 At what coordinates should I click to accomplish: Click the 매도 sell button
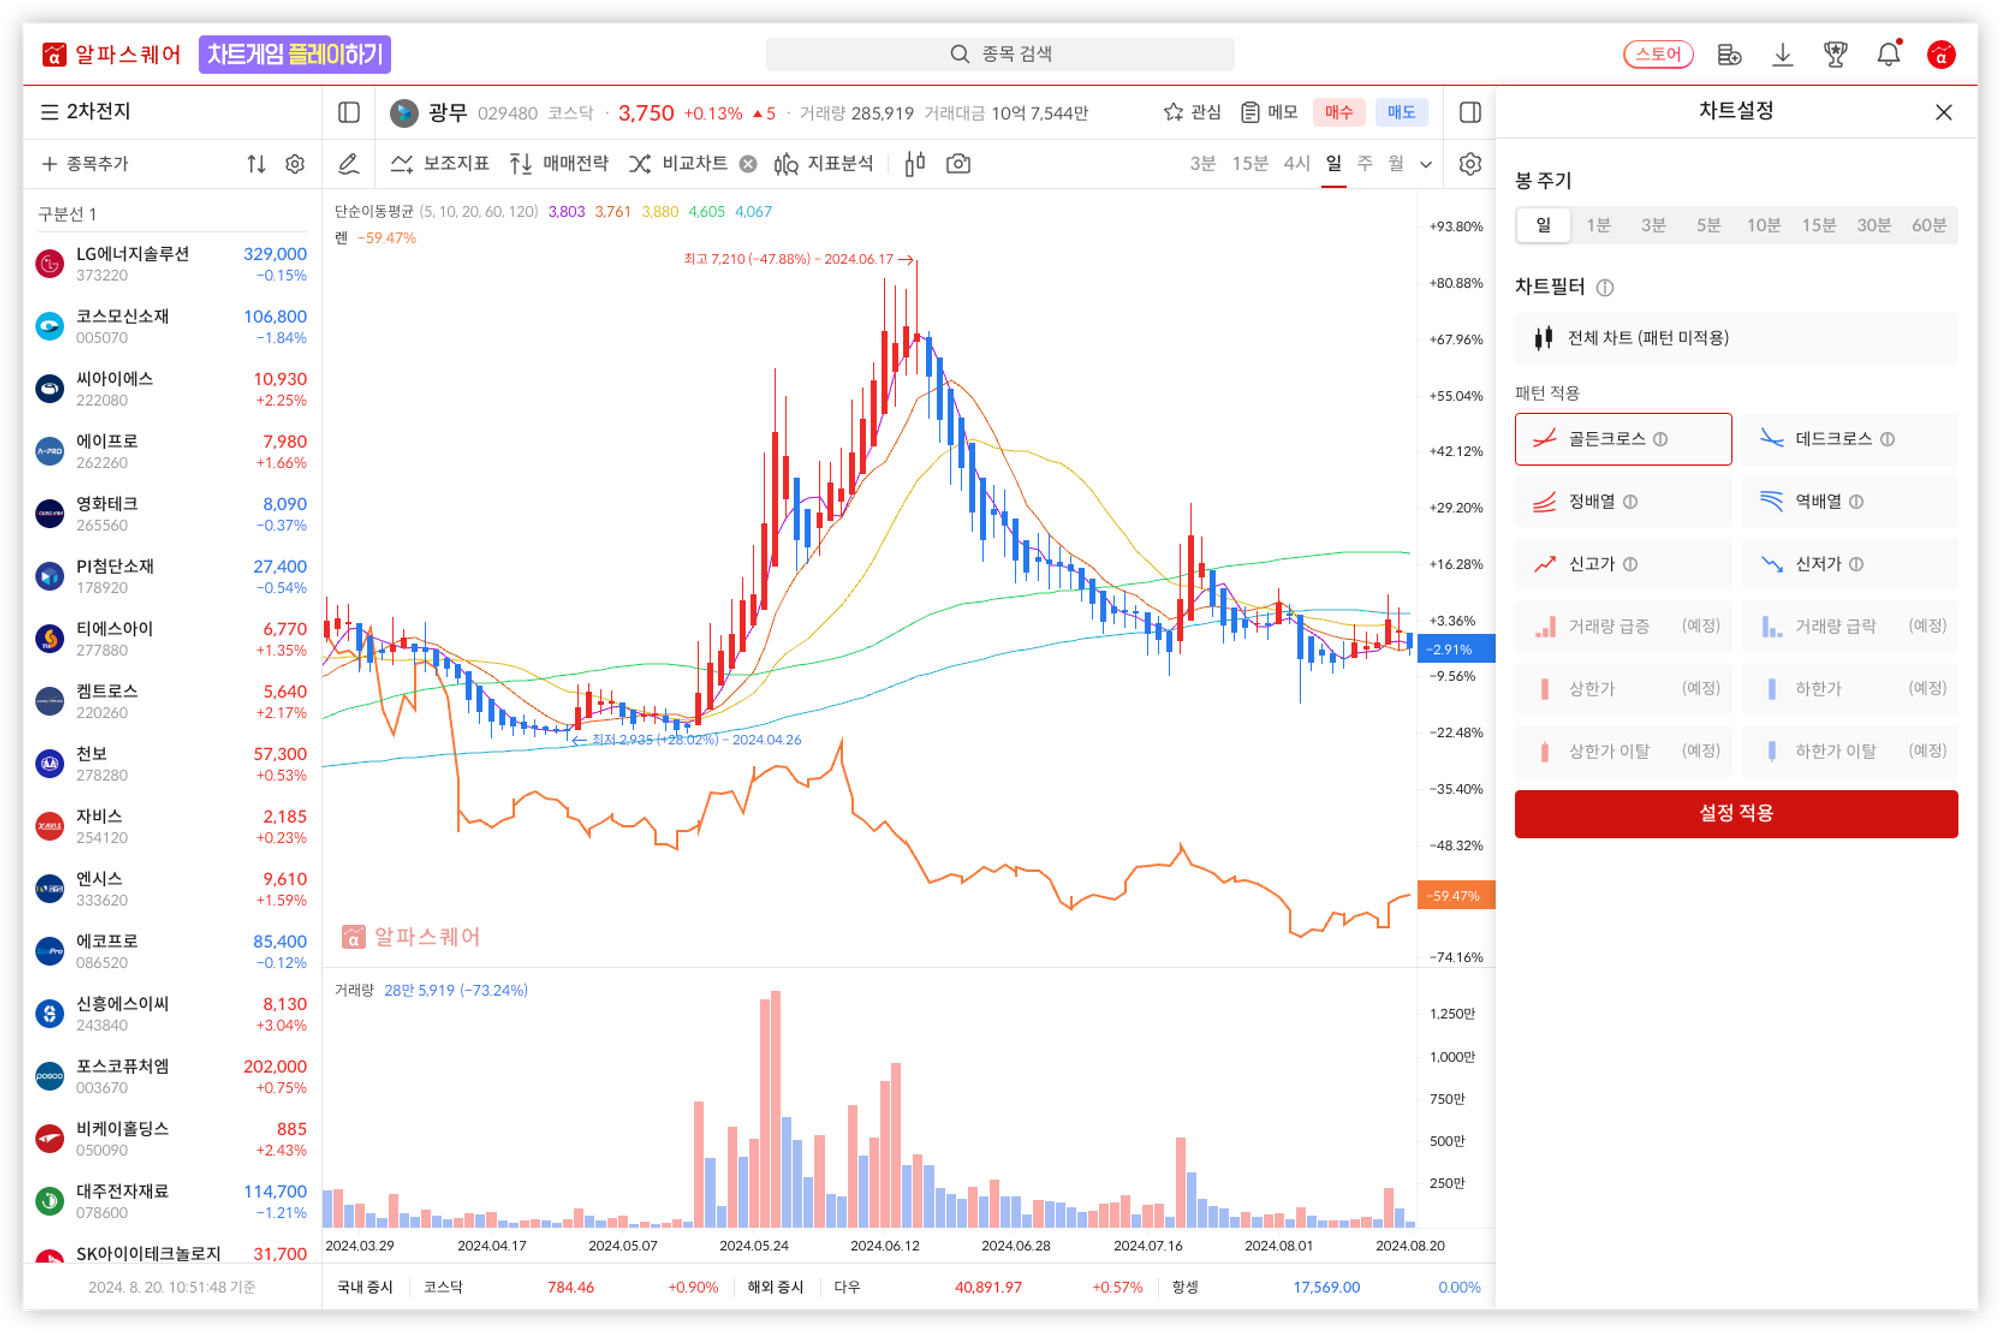pyautogui.click(x=1401, y=112)
